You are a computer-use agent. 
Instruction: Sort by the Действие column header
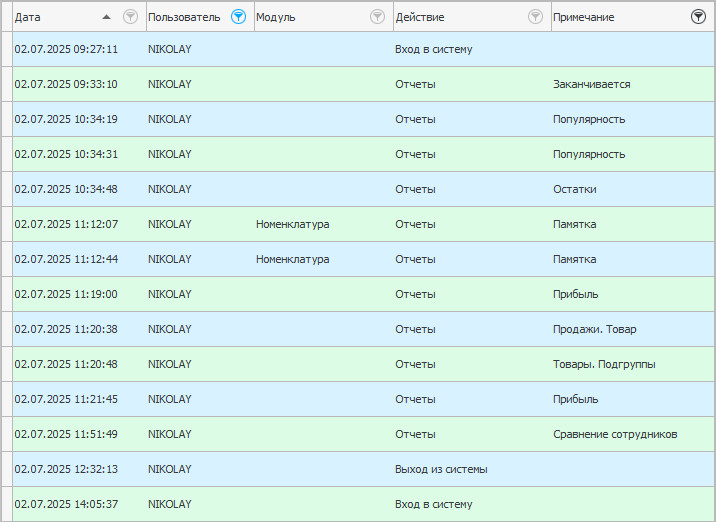point(420,17)
